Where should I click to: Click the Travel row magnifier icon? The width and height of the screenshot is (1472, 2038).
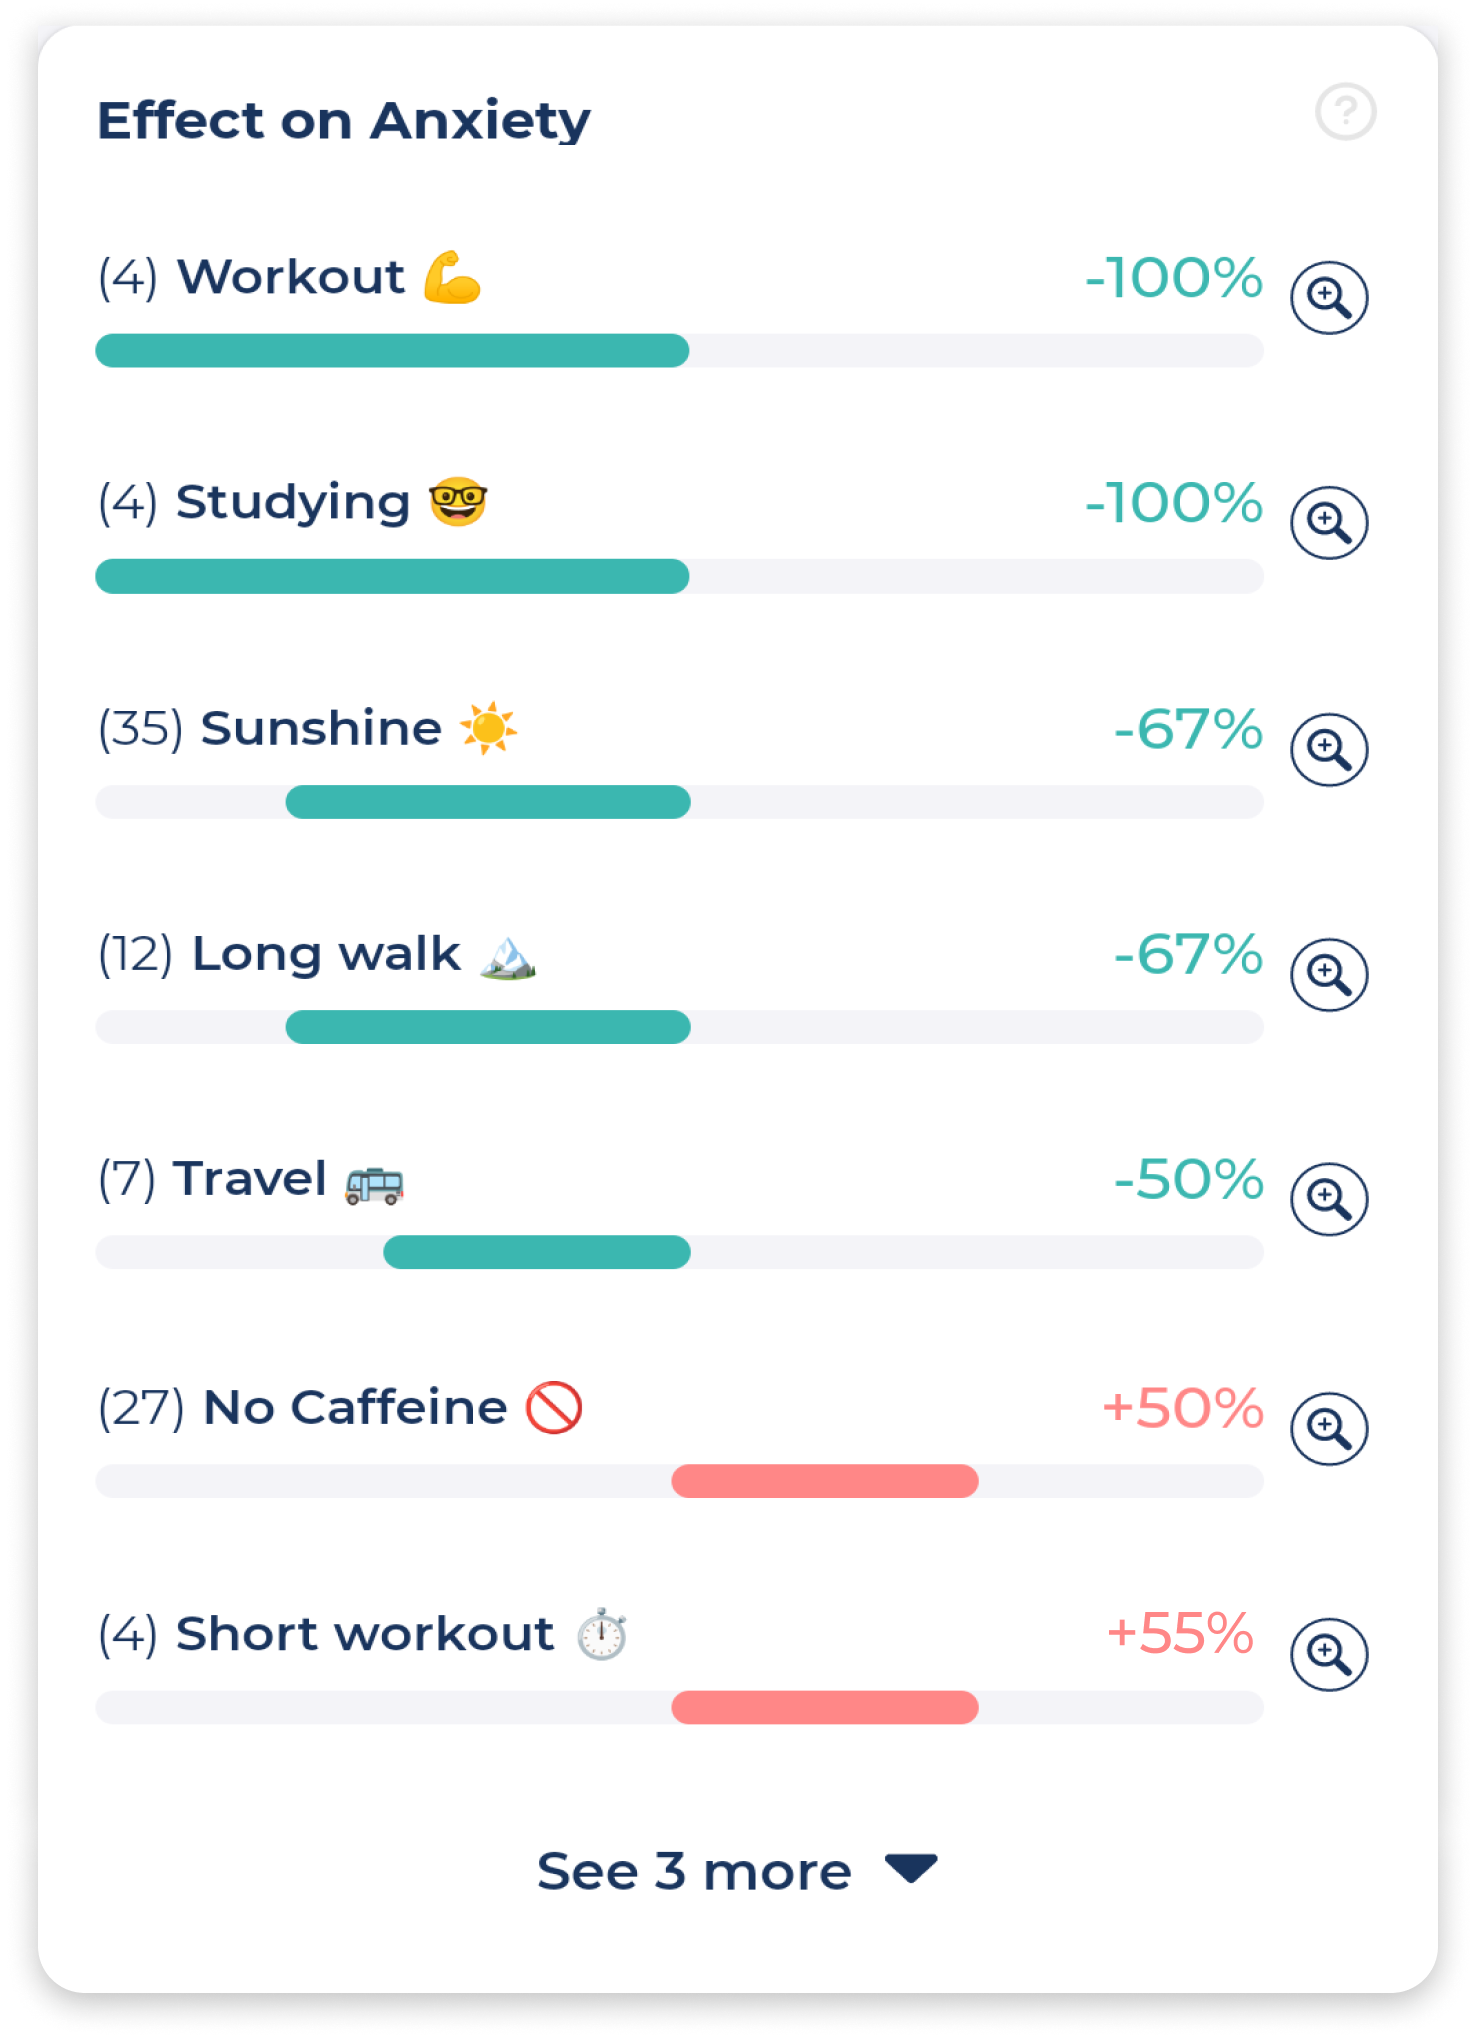click(x=1329, y=1199)
